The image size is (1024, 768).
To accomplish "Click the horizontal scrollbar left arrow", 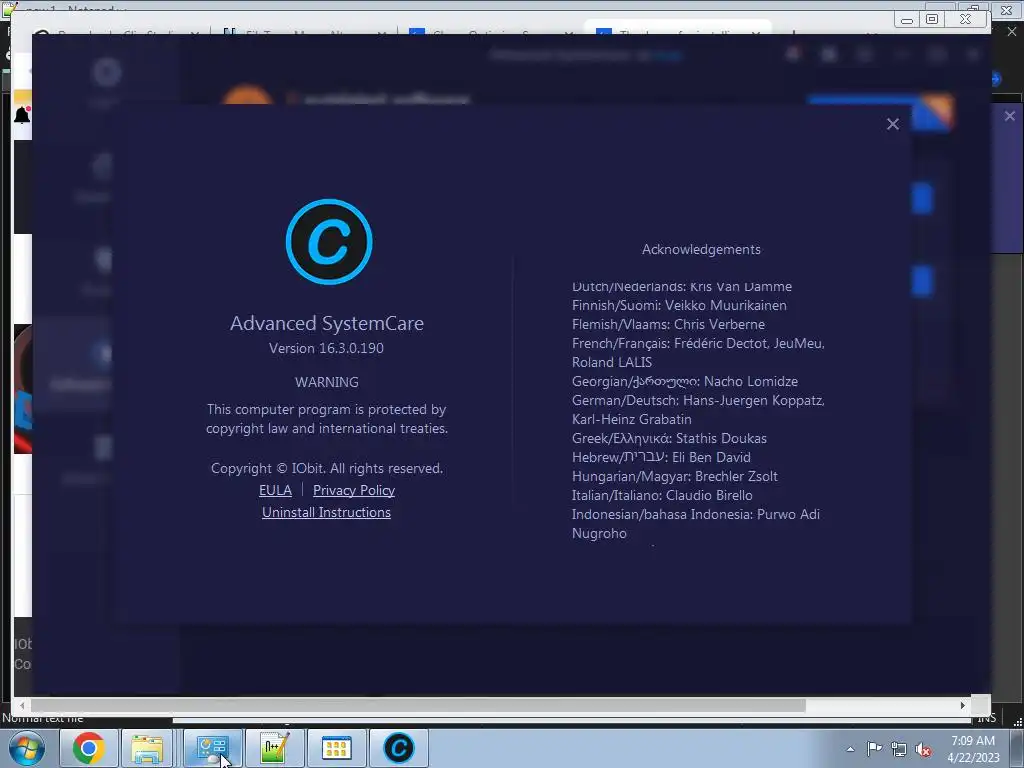I will (22, 705).
